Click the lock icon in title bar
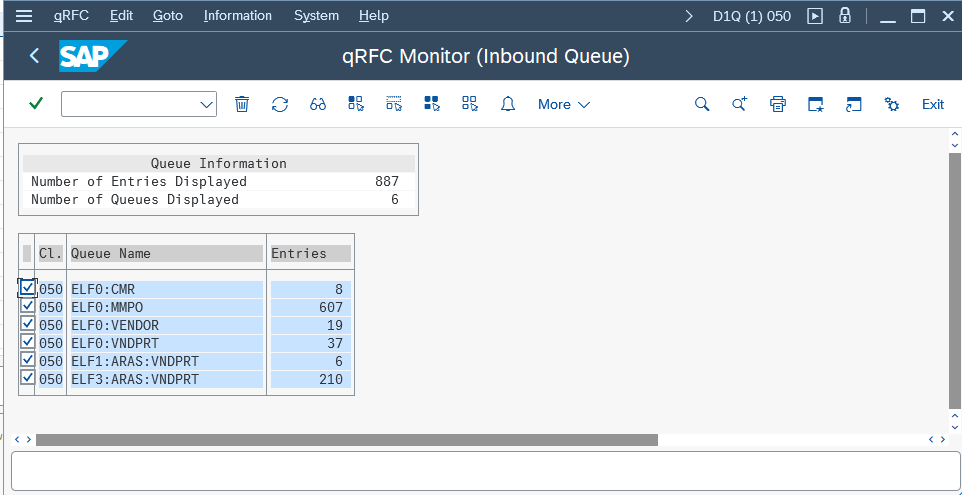 pyautogui.click(x=845, y=16)
